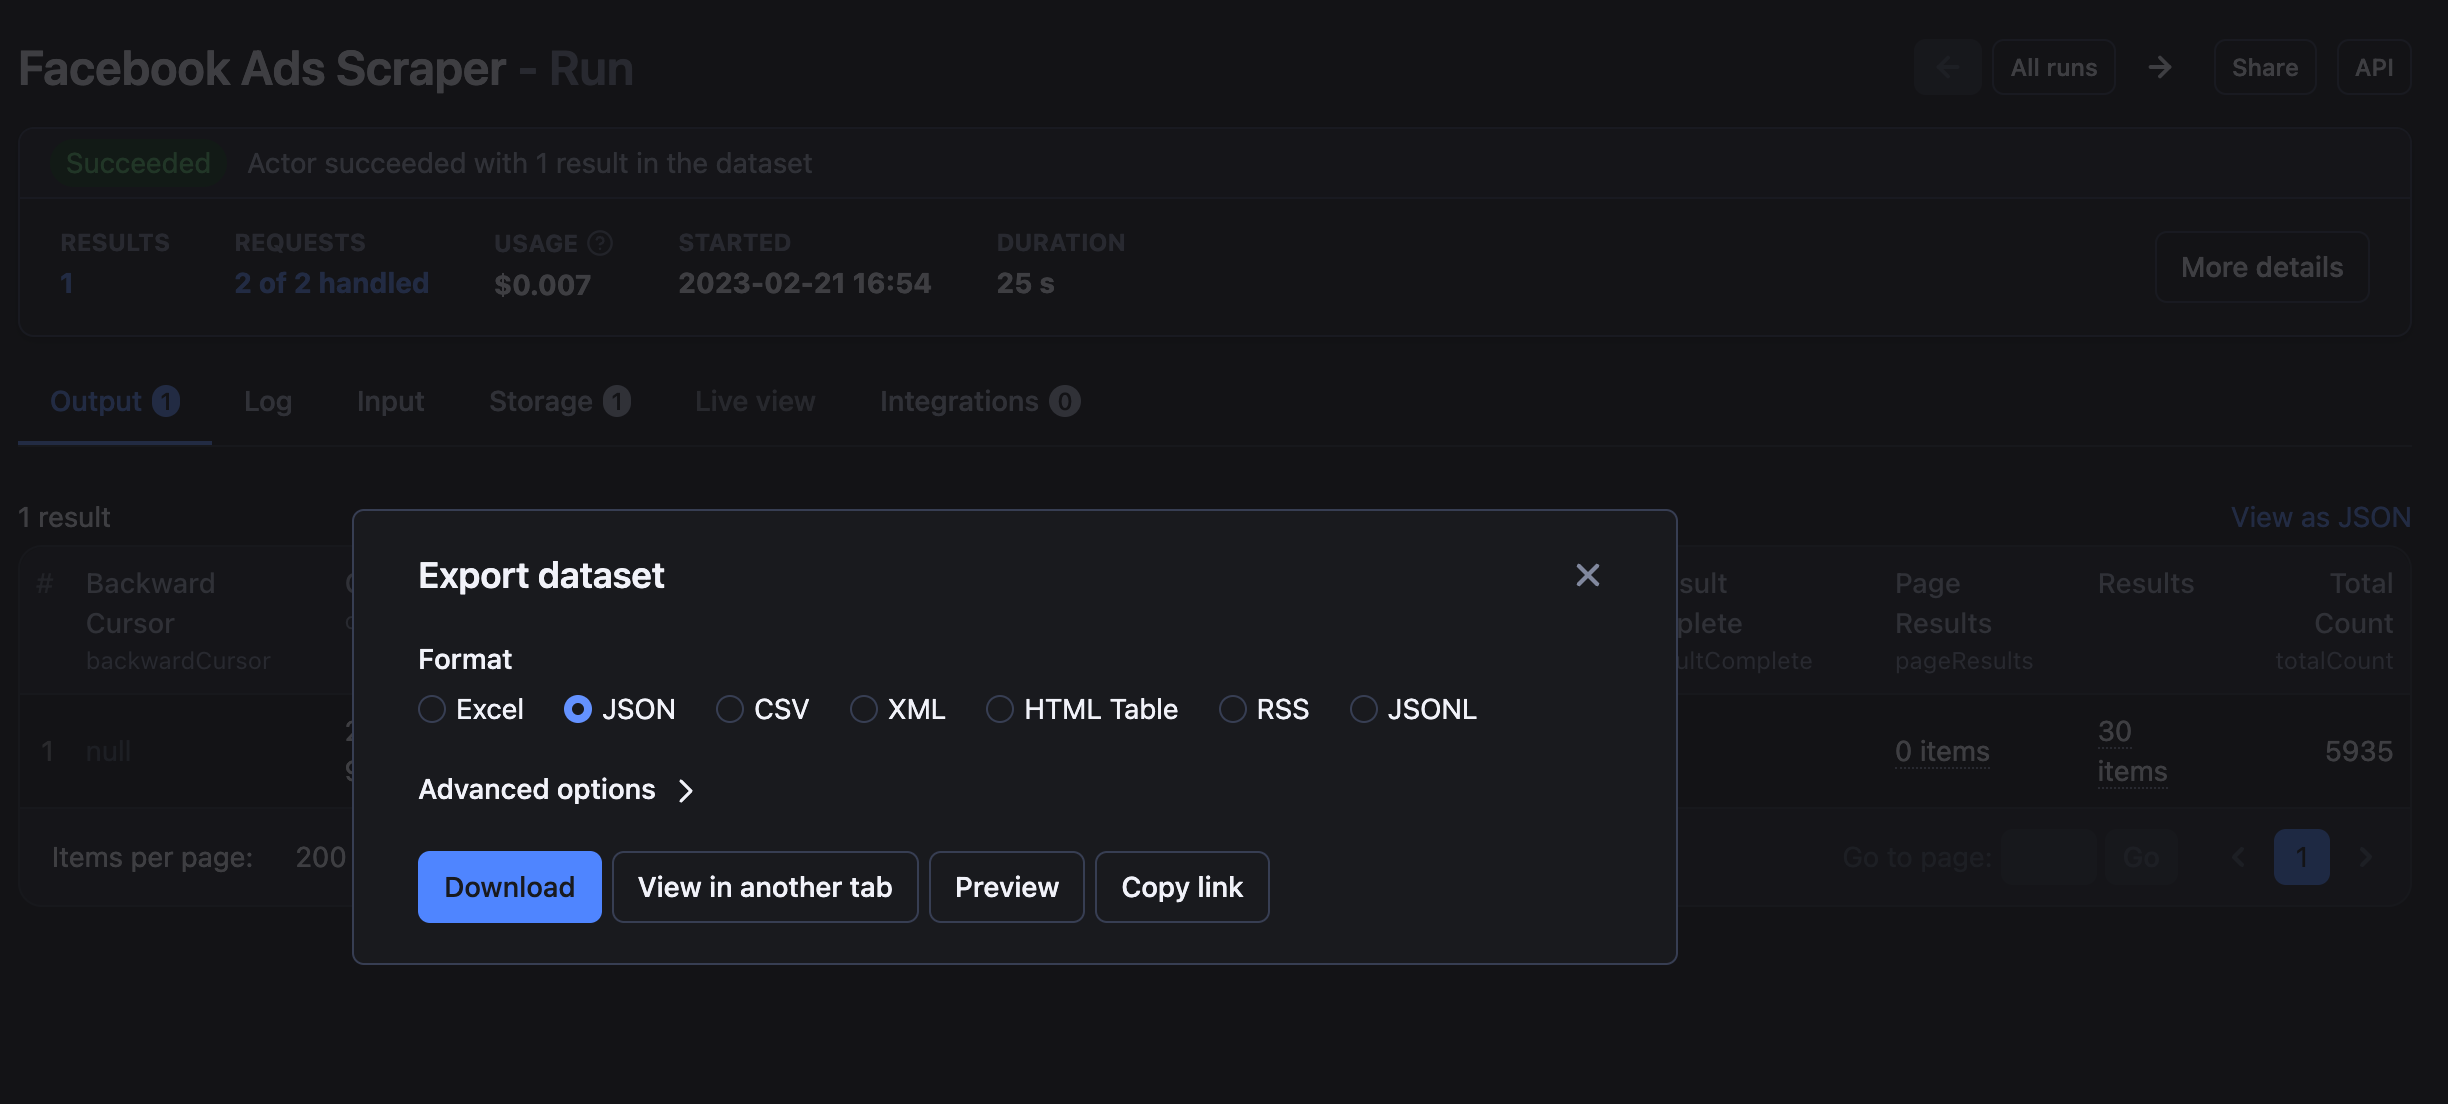Screen dimensions: 2448x1104
Task: Switch to the Input tab
Action: pos(389,398)
